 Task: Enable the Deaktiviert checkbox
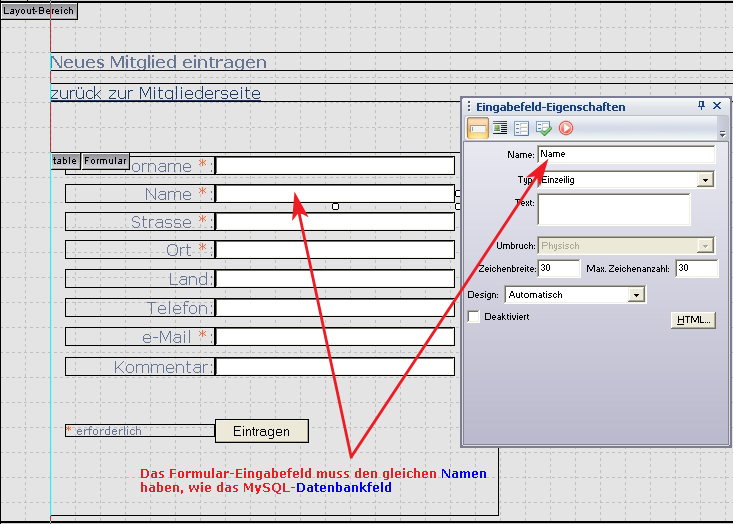click(475, 317)
